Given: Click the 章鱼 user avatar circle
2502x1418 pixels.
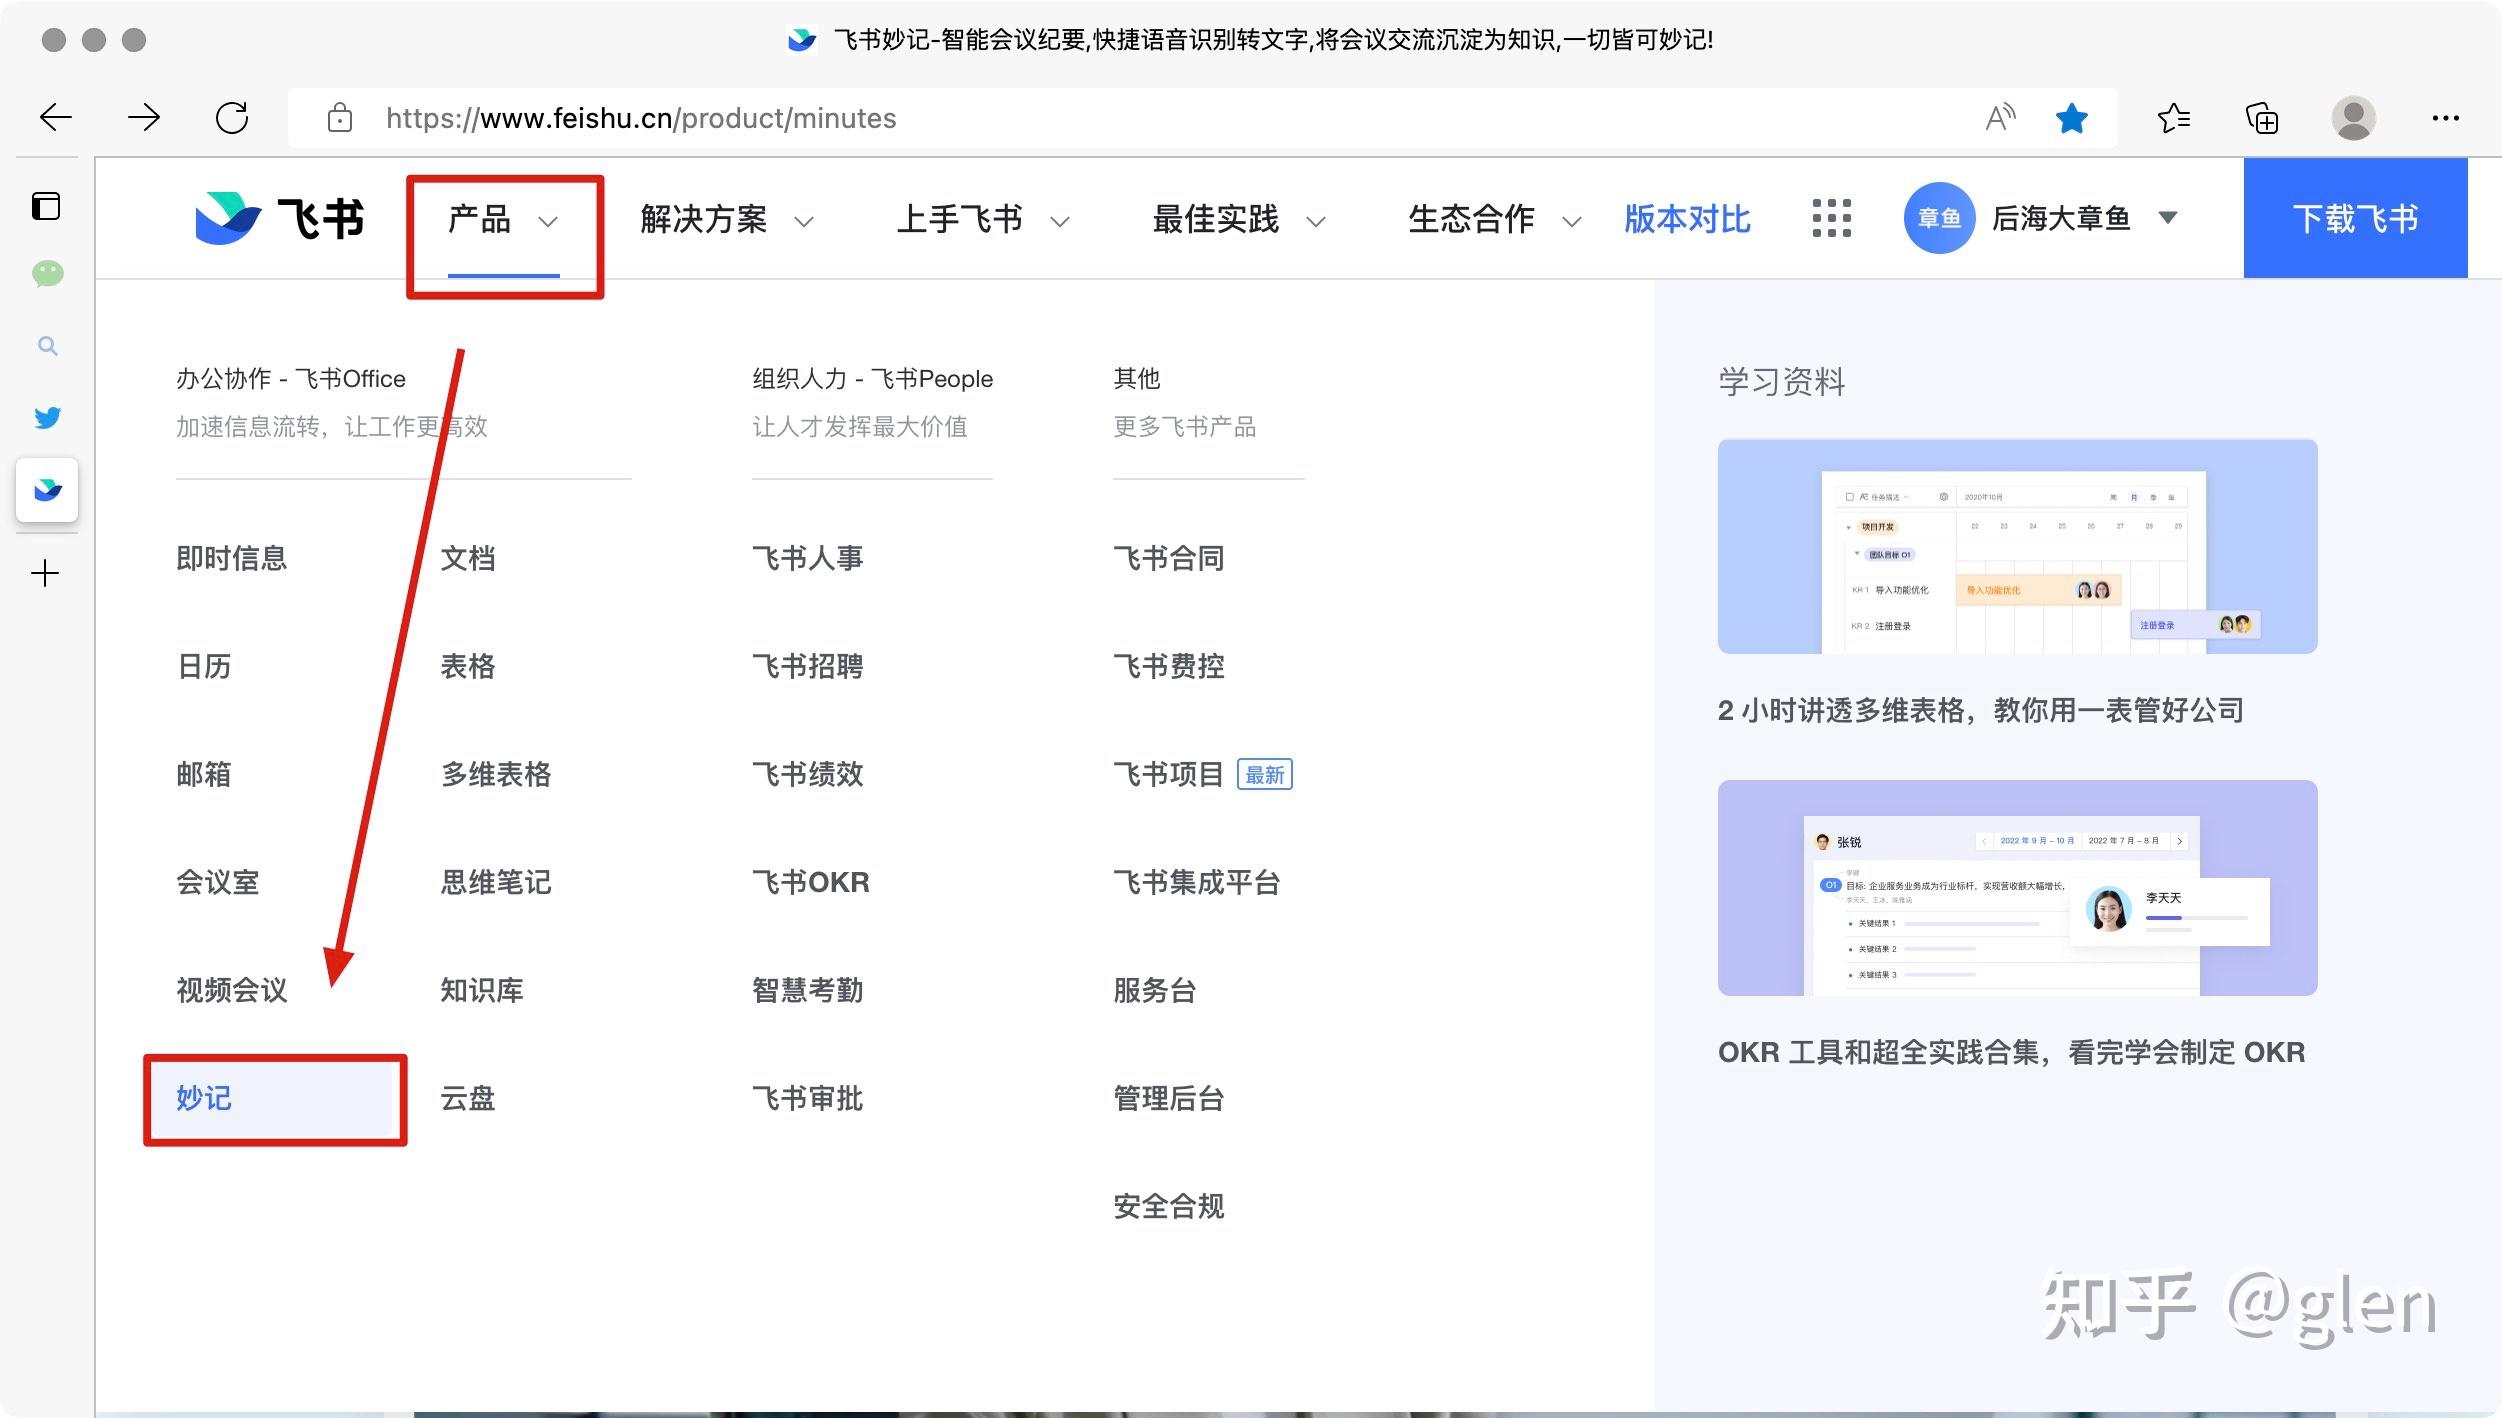Looking at the screenshot, I should 1940,218.
